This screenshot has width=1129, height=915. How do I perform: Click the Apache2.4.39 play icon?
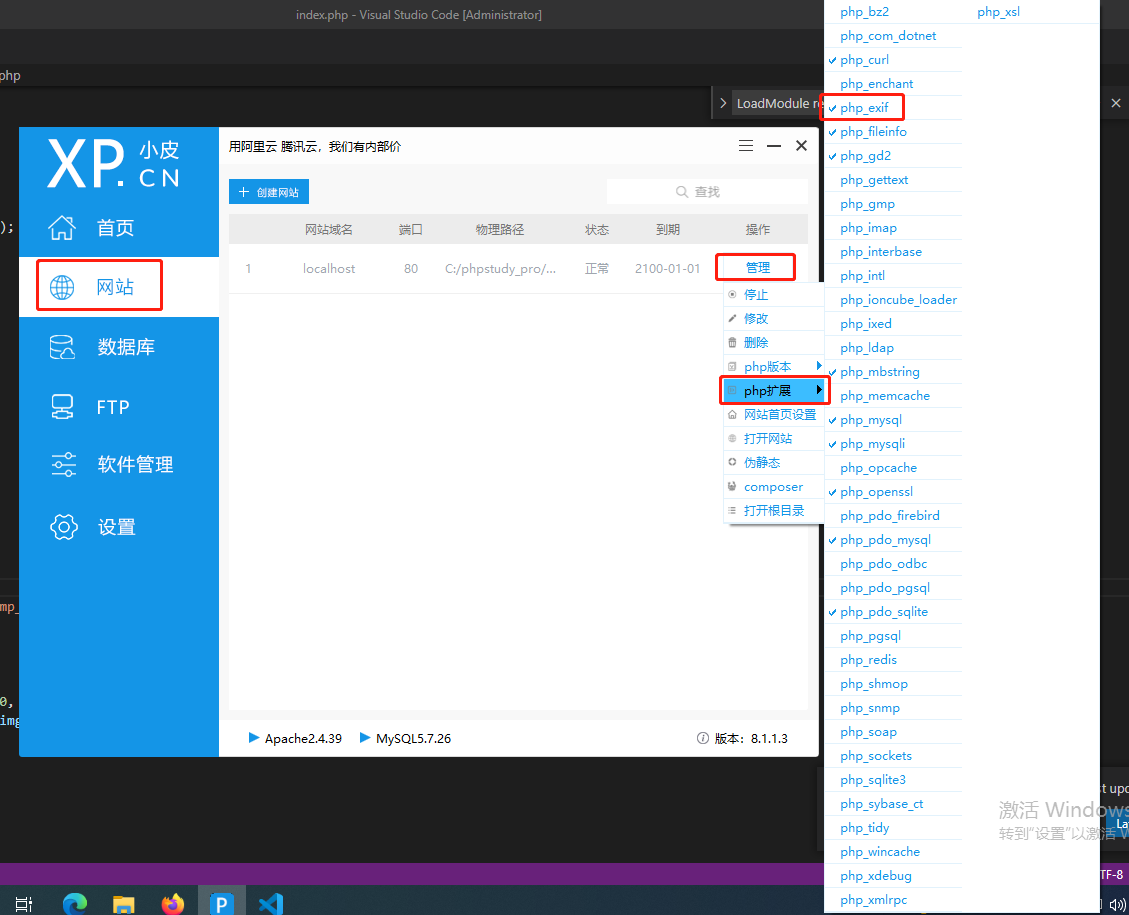(253, 737)
